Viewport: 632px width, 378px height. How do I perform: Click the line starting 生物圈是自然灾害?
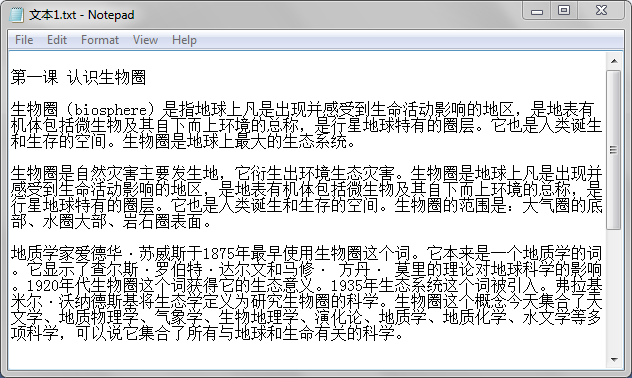pos(306,174)
